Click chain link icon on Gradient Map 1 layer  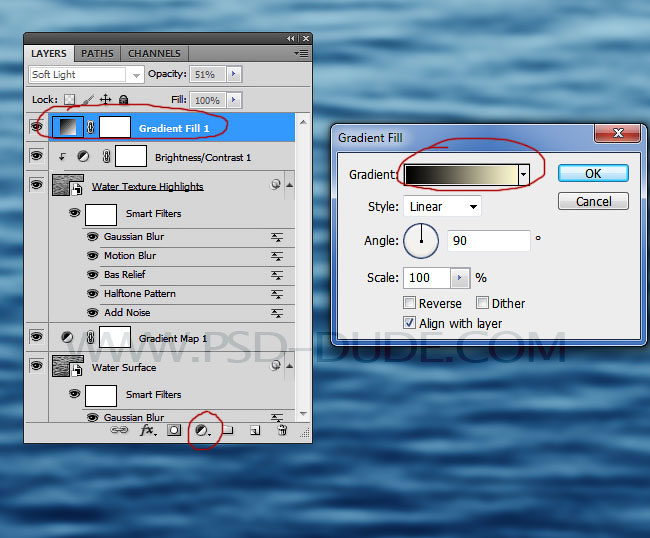90,338
